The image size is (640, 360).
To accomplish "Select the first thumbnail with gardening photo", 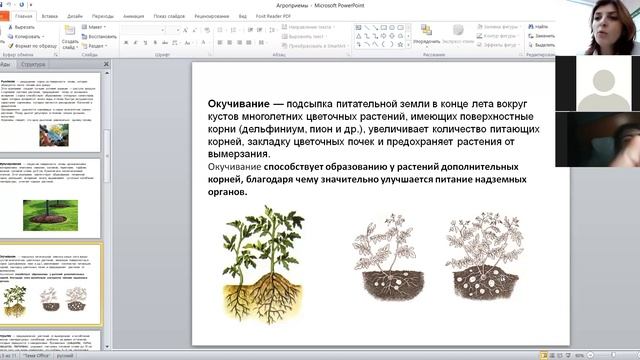I will pos(50,112).
